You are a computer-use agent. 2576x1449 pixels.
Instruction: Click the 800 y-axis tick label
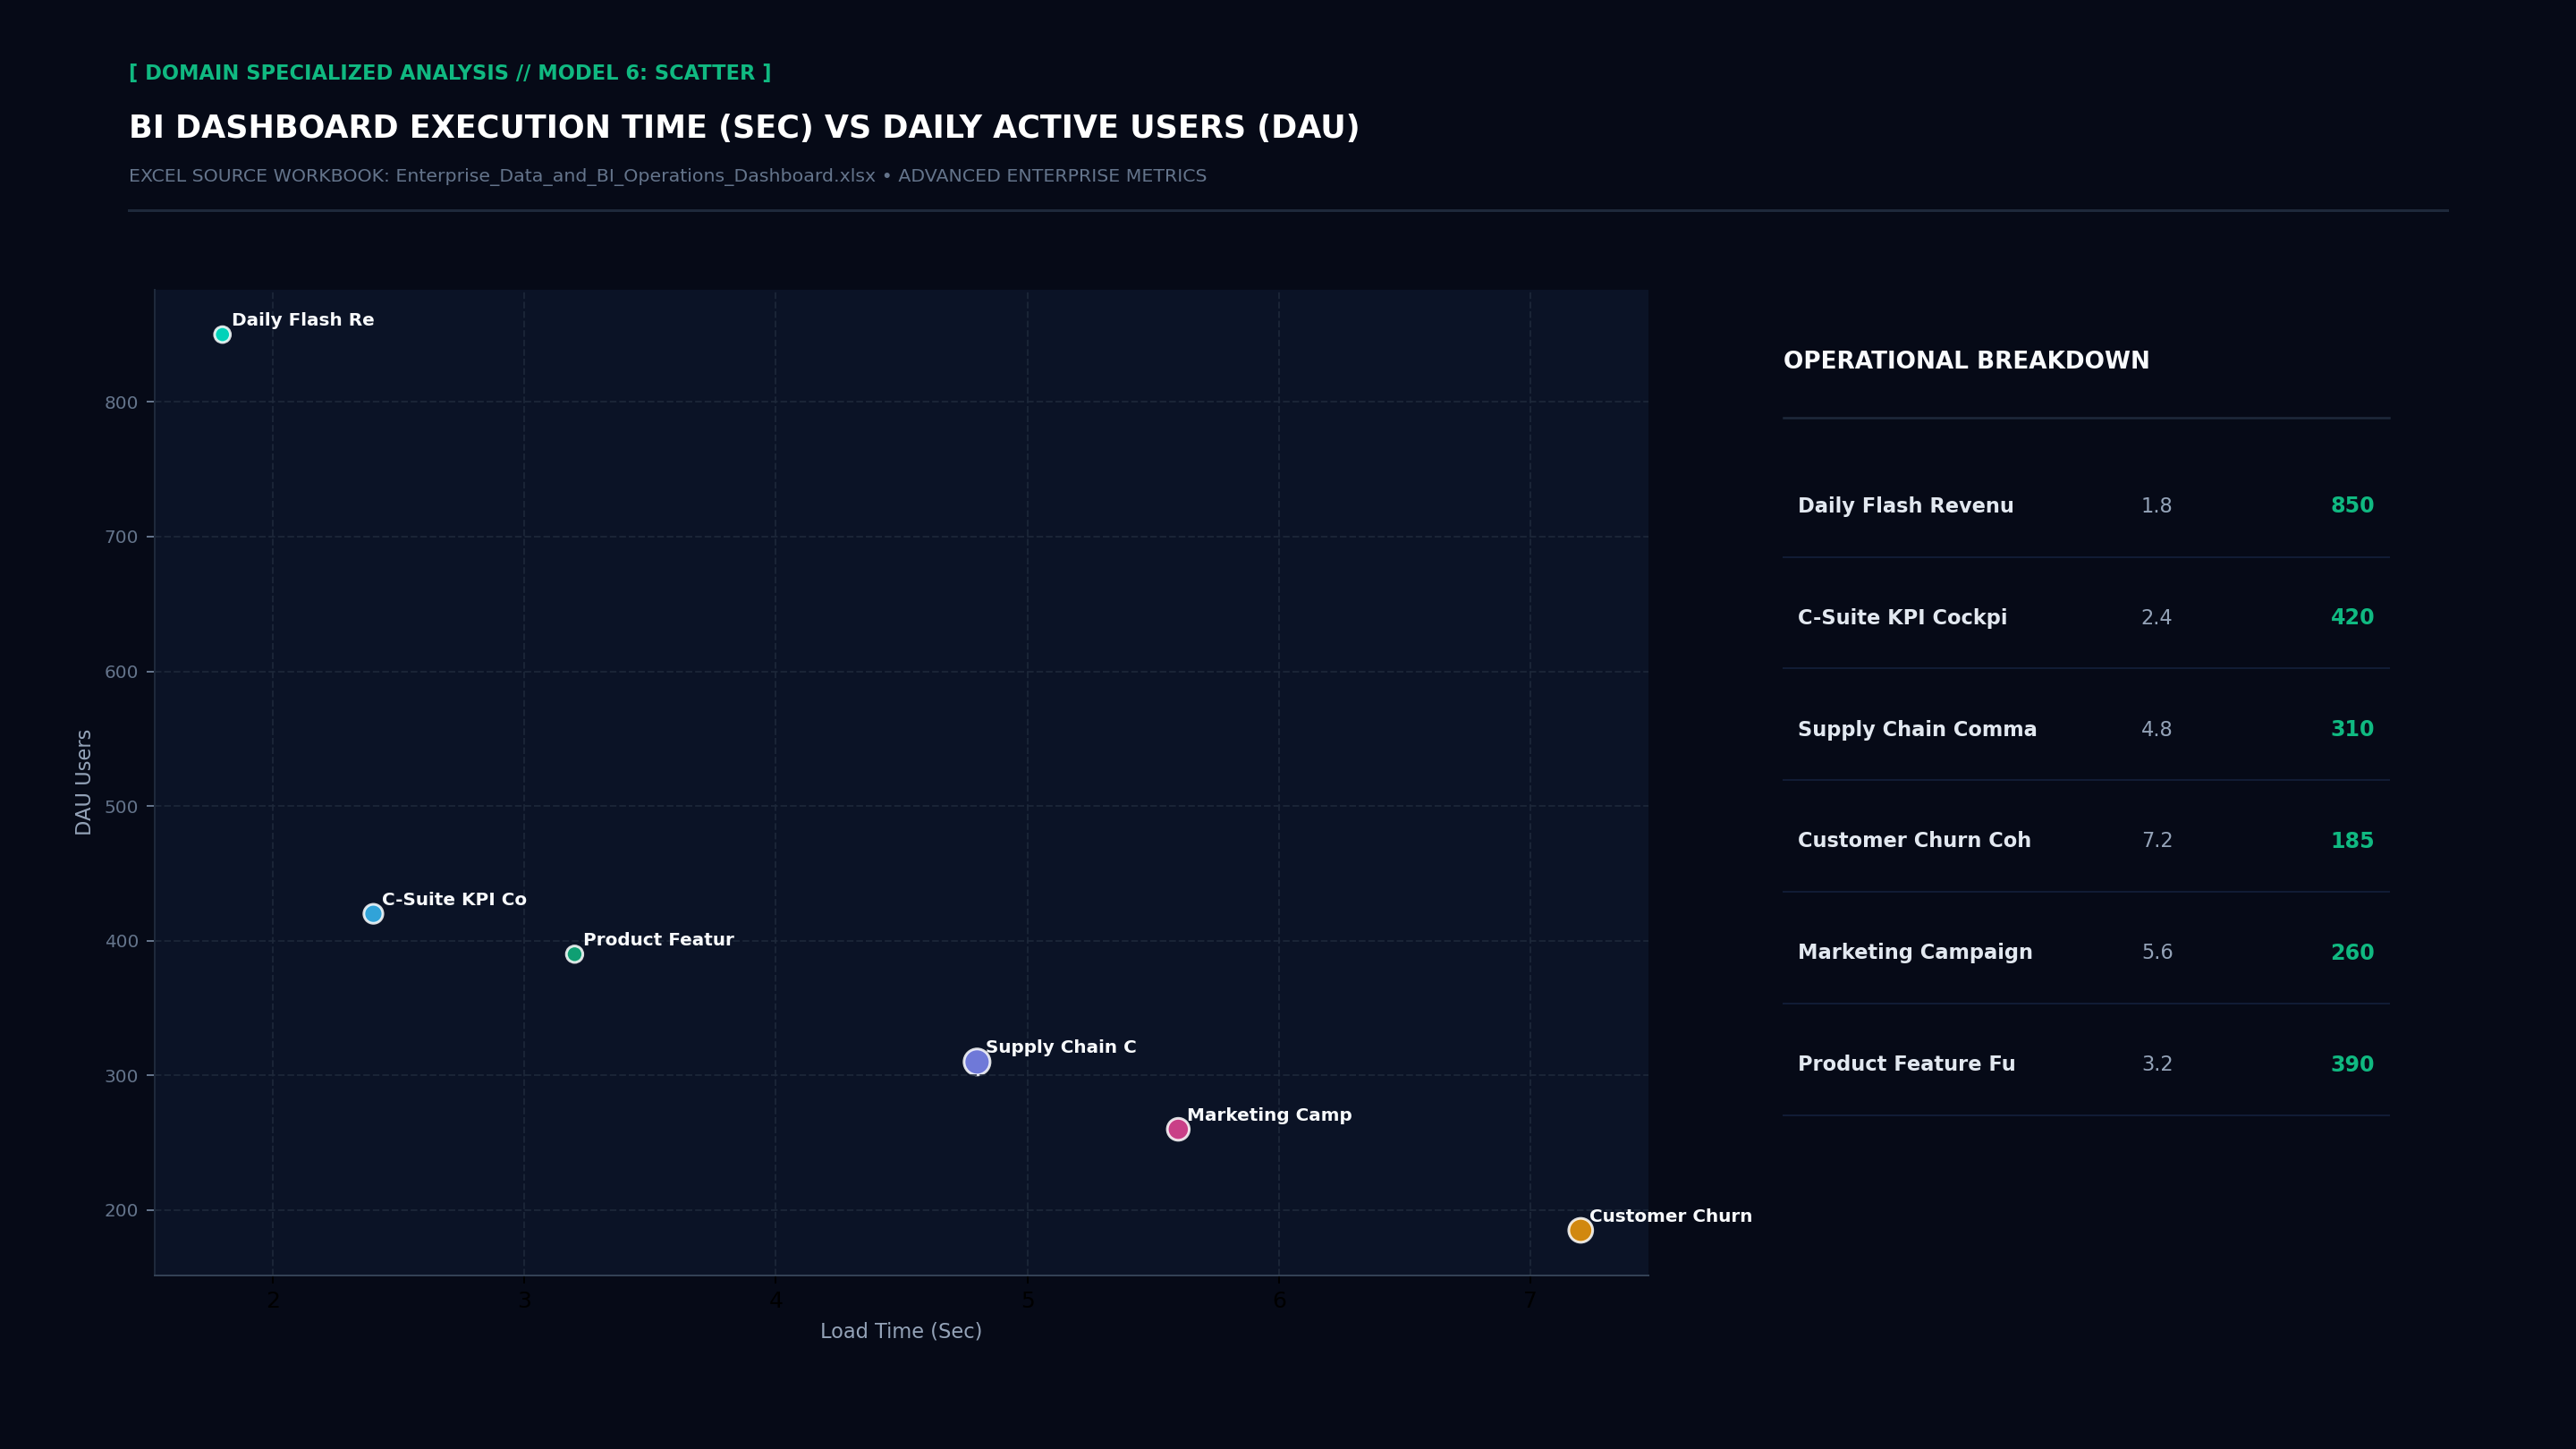point(121,403)
